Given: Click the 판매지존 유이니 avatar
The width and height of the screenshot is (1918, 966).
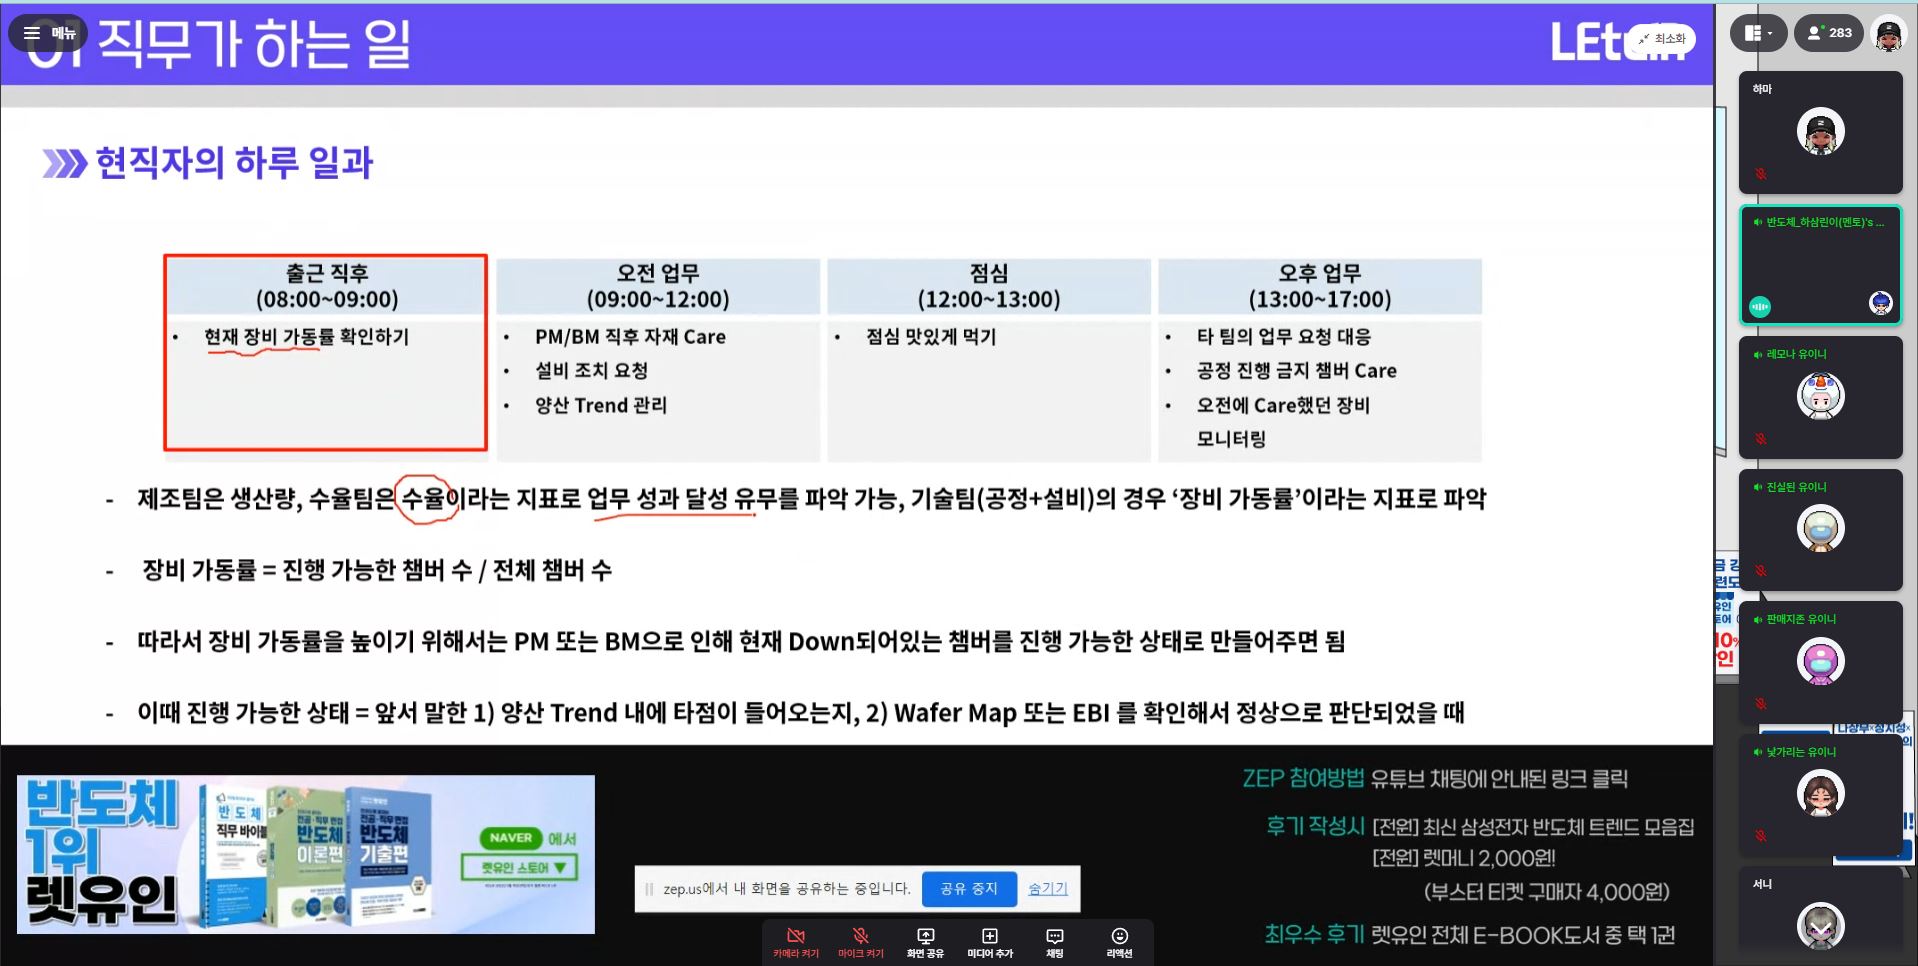Looking at the screenshot, I should [x=1820, y=662].
